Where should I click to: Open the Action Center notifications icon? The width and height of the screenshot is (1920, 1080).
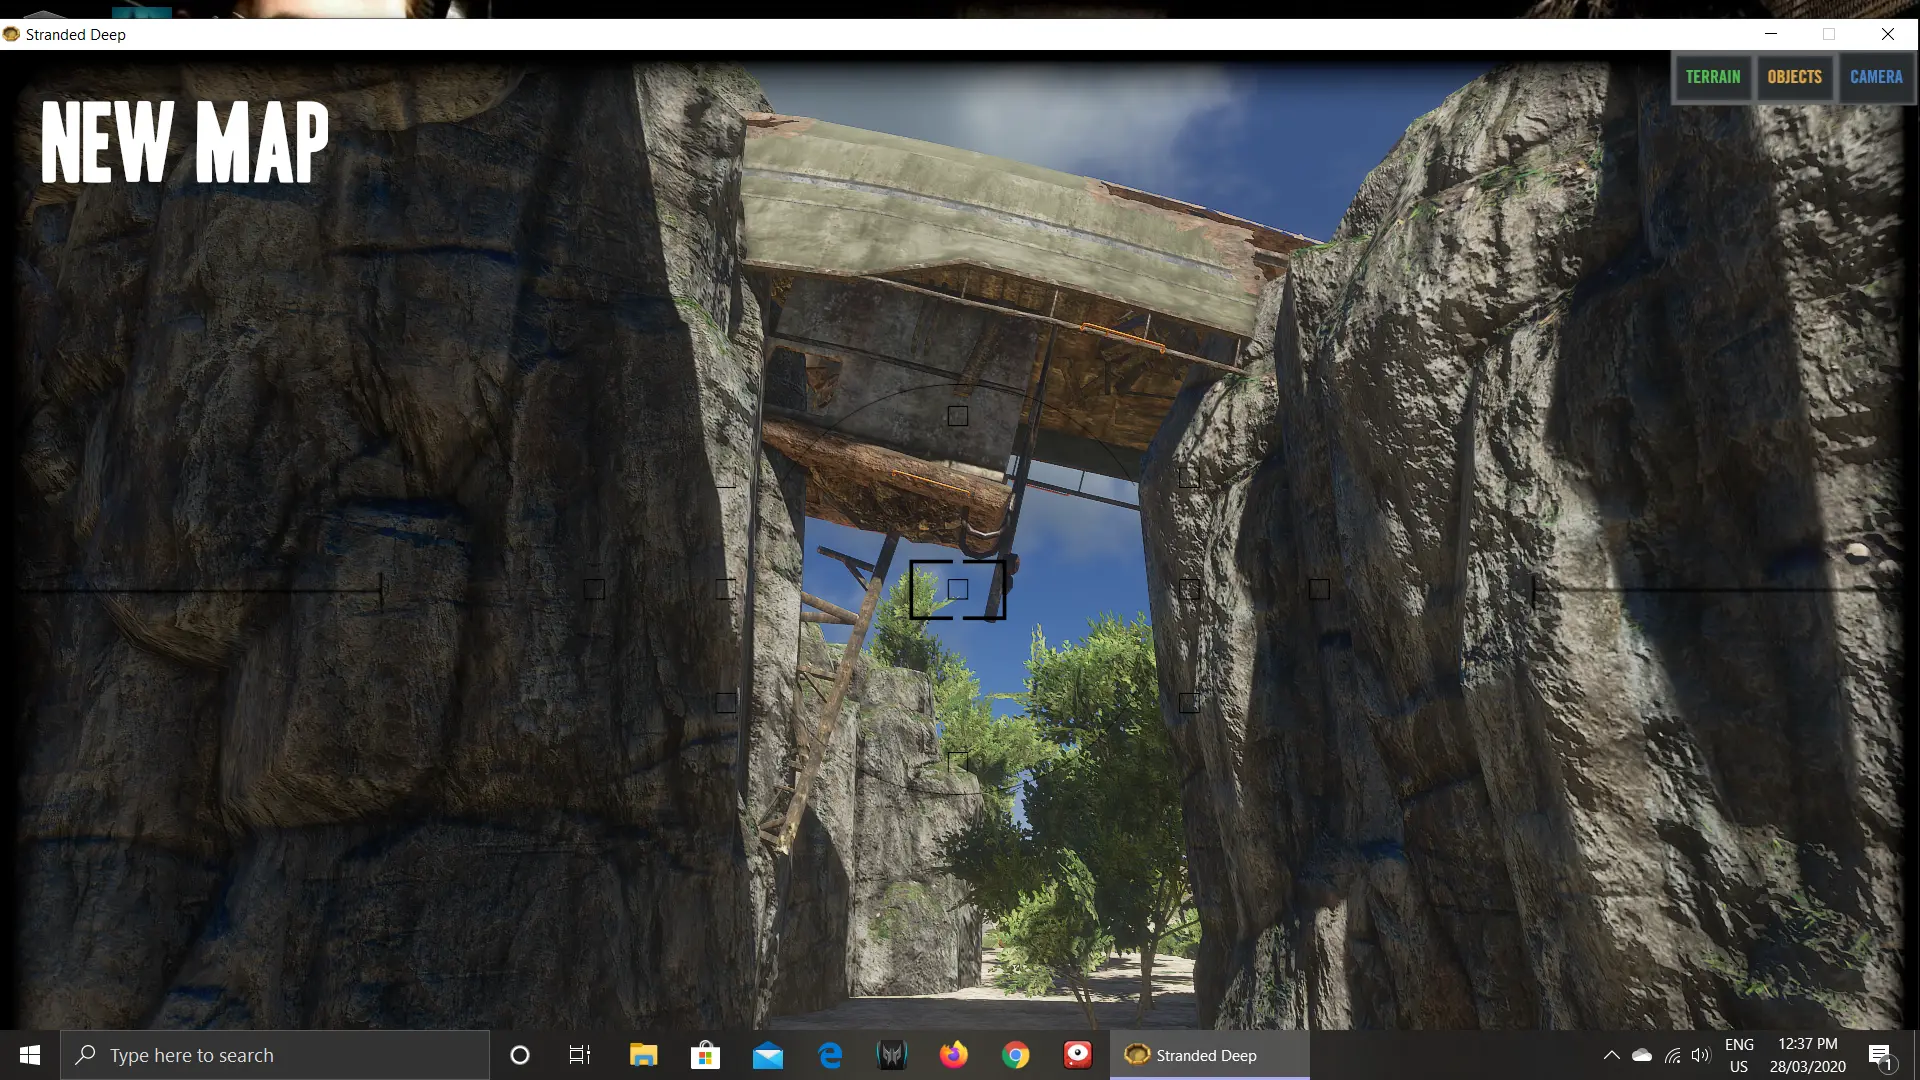[1880, 1055]
